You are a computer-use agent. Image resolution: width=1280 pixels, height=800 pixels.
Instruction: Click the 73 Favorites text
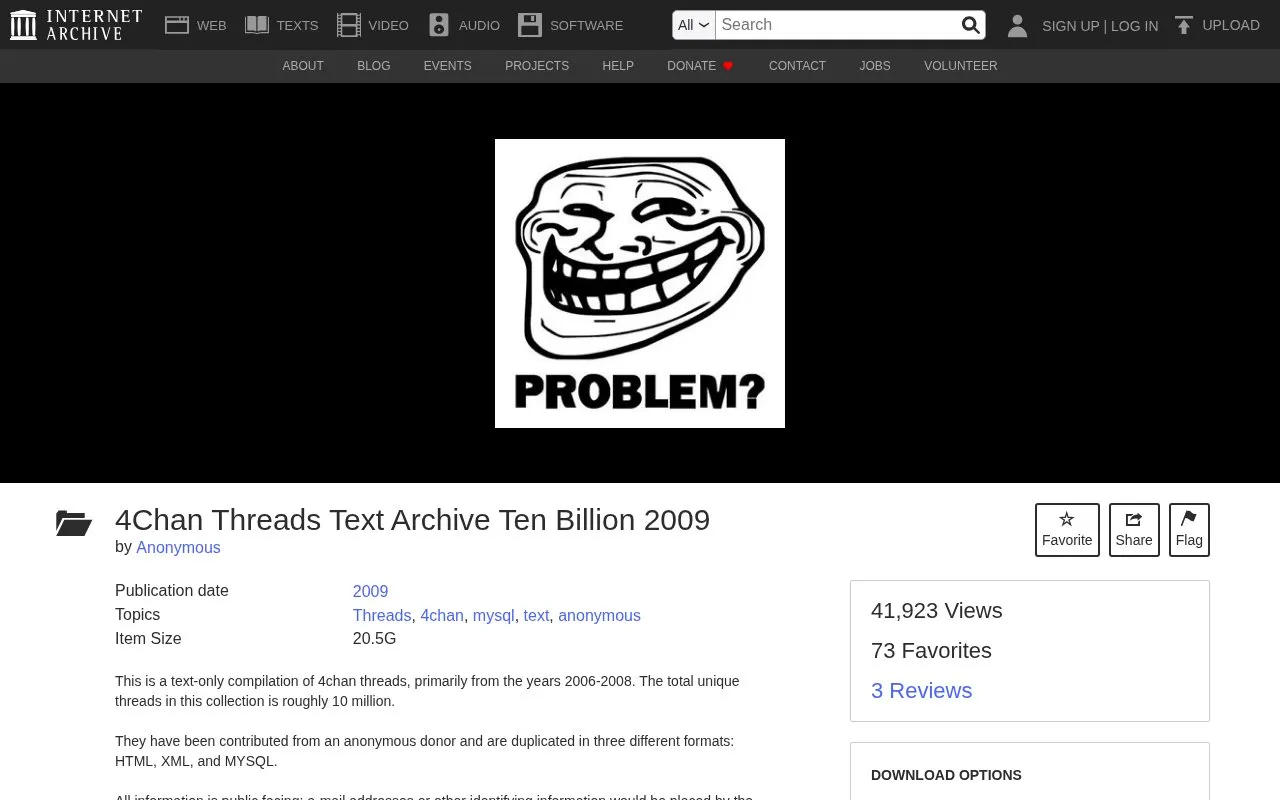pos(931,651)
